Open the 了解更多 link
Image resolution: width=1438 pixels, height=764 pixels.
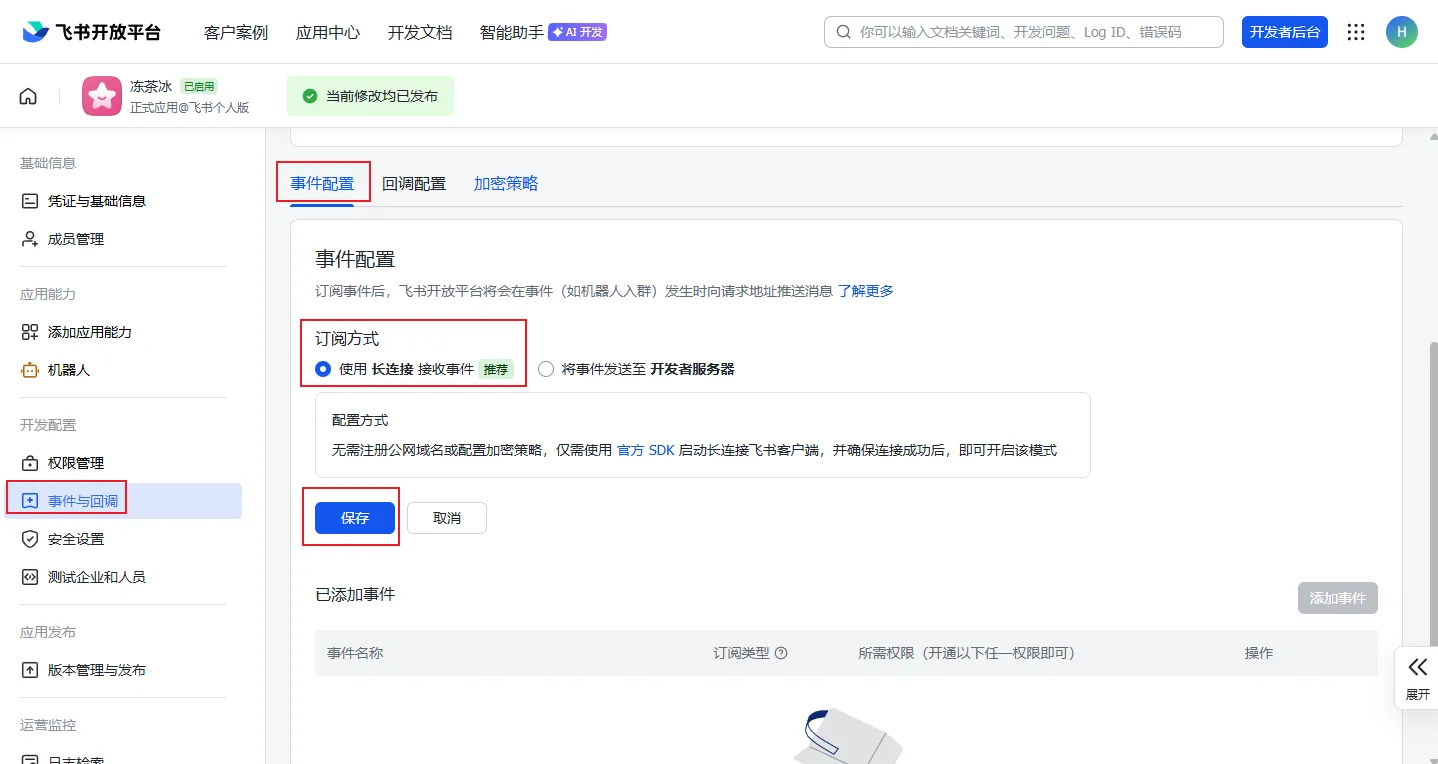tap(865, 291)
